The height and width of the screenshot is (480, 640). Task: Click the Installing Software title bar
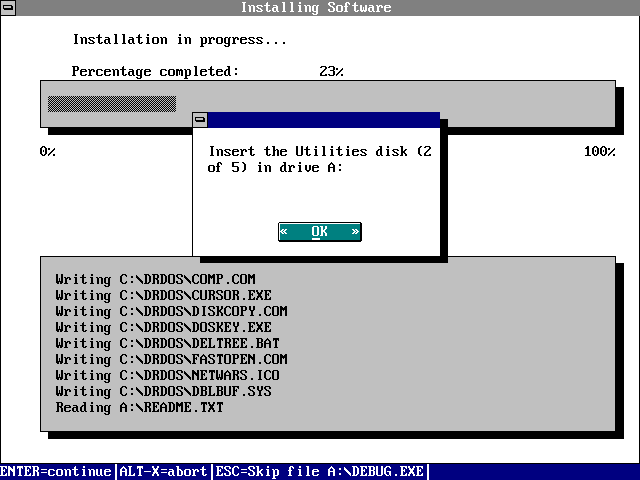point(316,8)
